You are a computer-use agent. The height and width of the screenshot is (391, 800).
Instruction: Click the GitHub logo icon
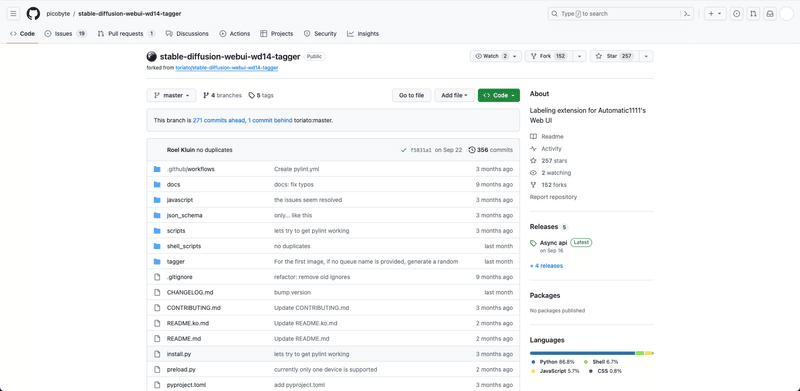pyautogui.click(x=33, y=14)
